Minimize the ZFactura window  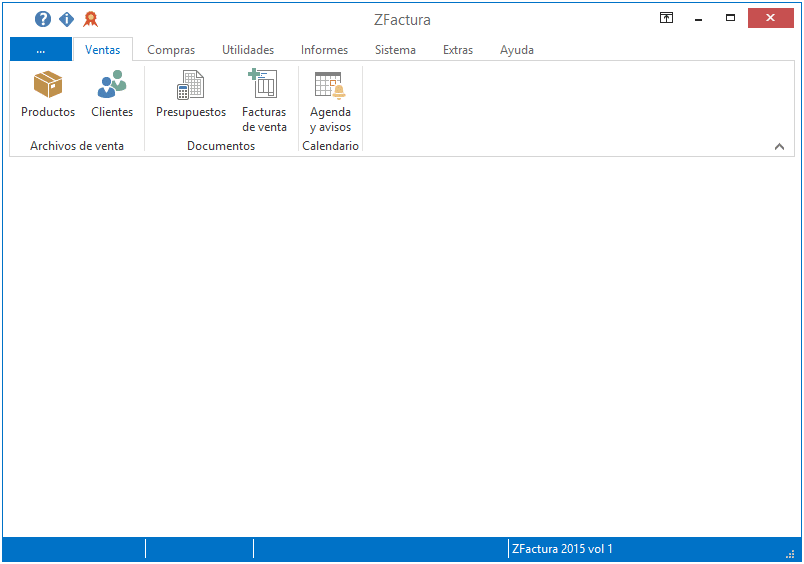pyautogui.click(x=698, y=18)
